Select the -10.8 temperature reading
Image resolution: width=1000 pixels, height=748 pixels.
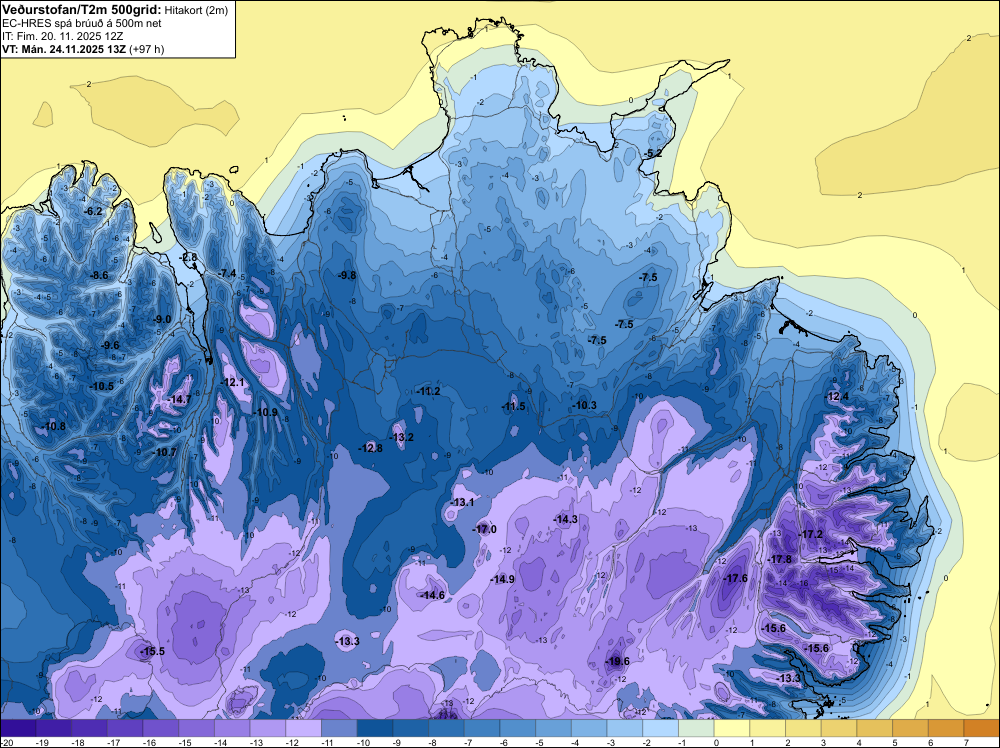pyautogui.click(x=53, y=427)
